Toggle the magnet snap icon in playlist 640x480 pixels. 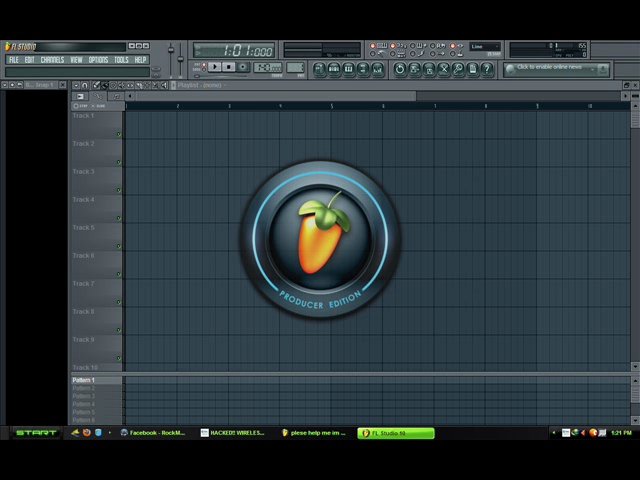click(x=85, y=85)
